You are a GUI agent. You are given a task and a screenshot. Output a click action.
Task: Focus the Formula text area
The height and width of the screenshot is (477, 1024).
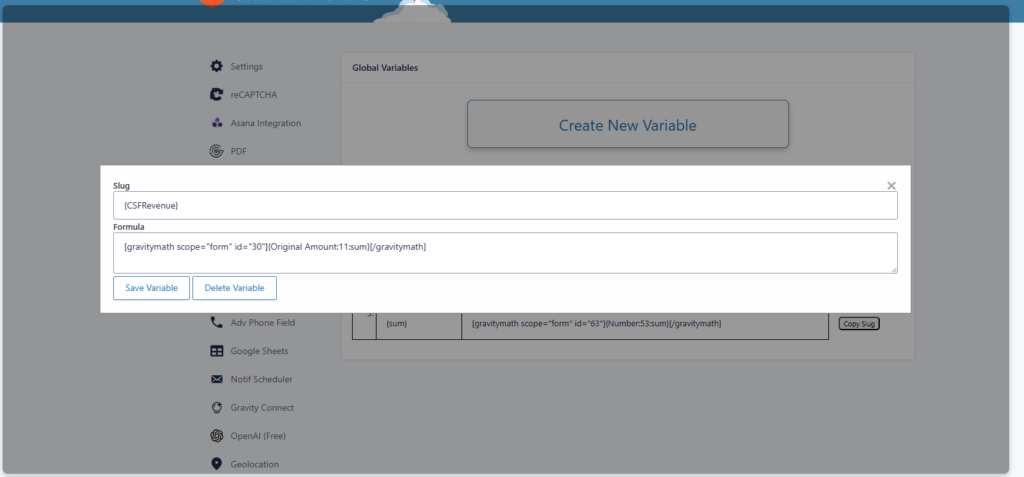(x=505, y=252)
